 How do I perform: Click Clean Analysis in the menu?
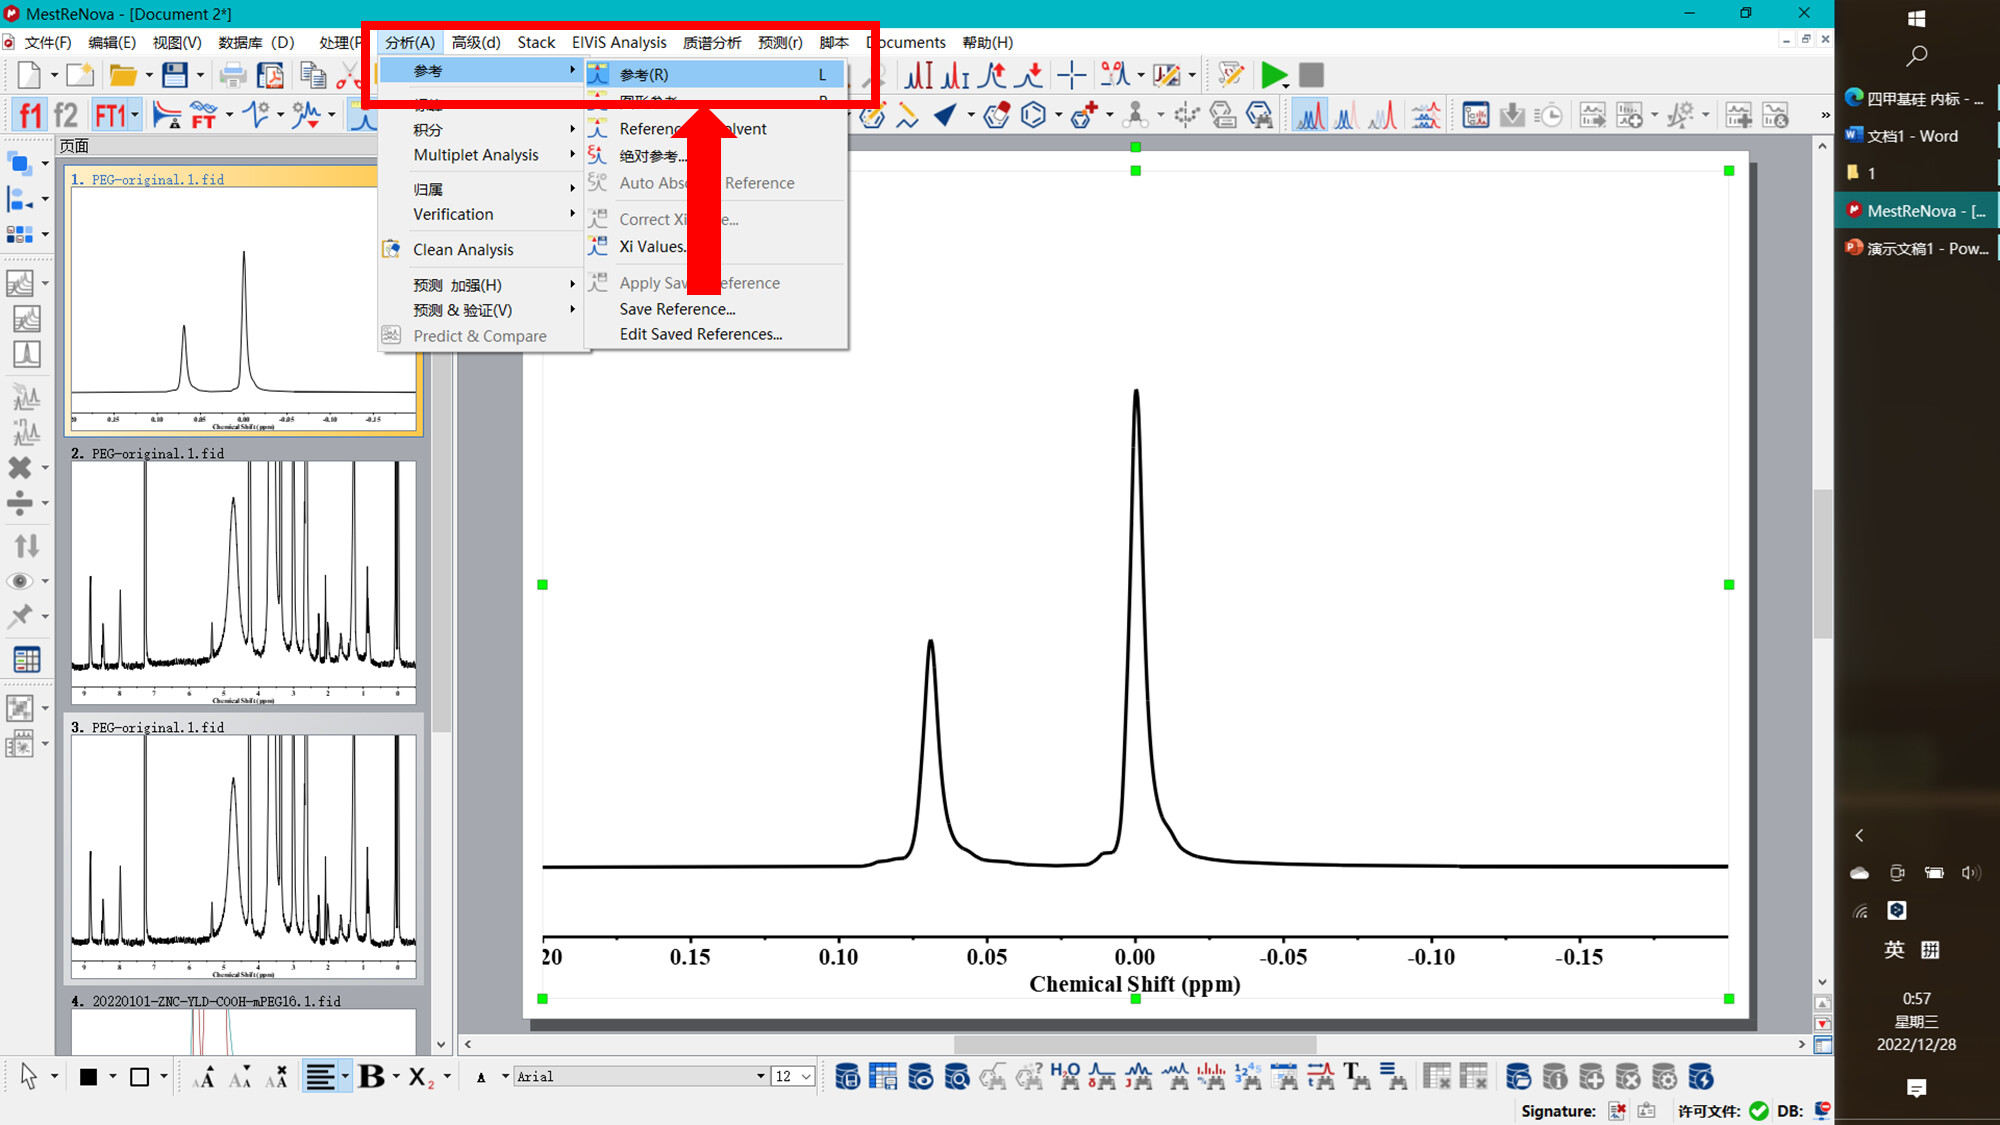click(463, 250)
